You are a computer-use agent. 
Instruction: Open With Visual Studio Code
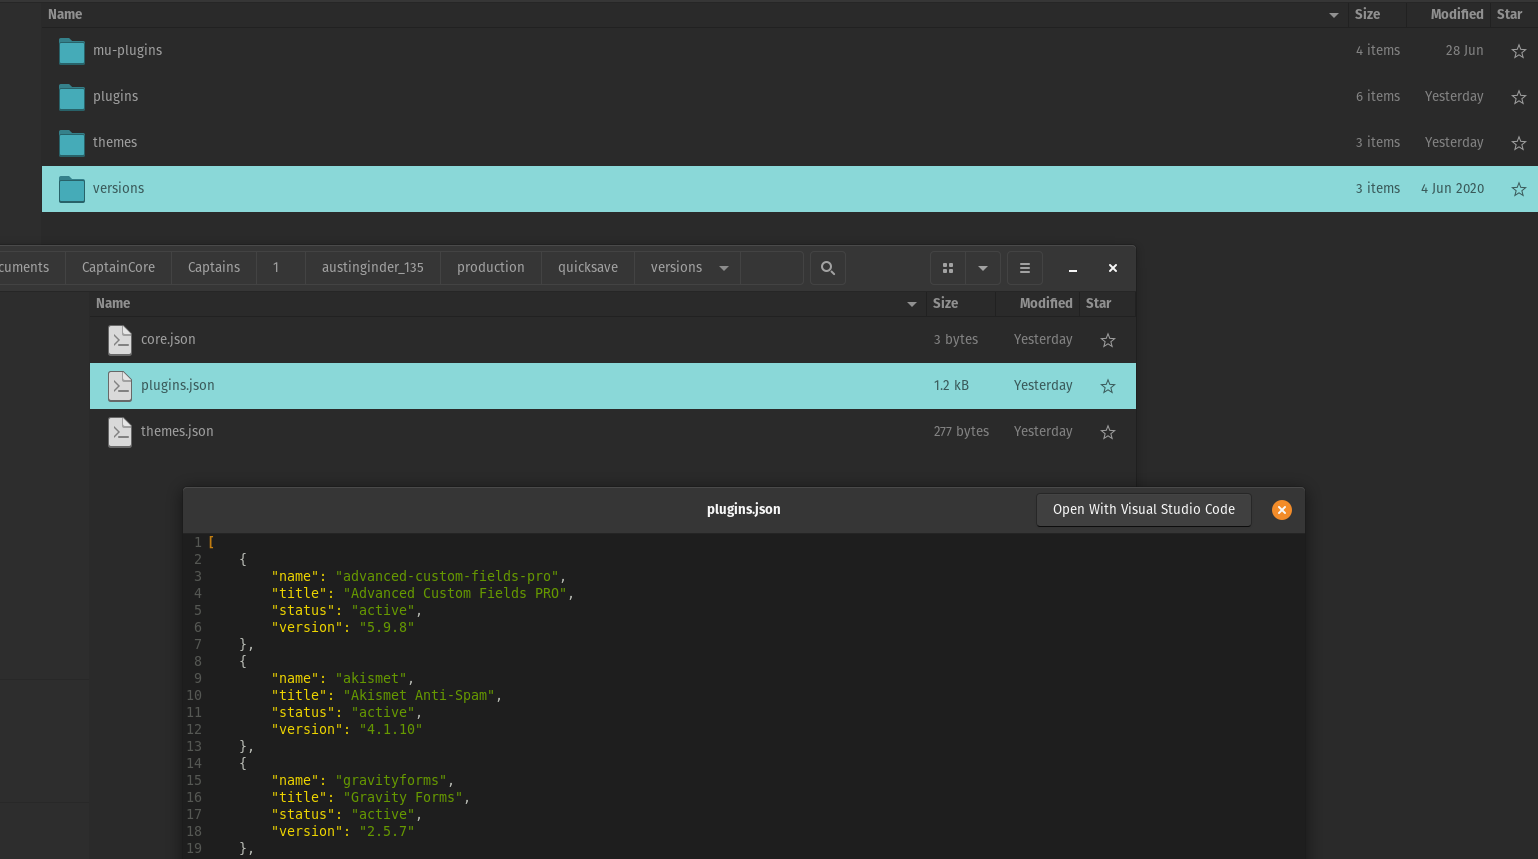click(1144, 509)
